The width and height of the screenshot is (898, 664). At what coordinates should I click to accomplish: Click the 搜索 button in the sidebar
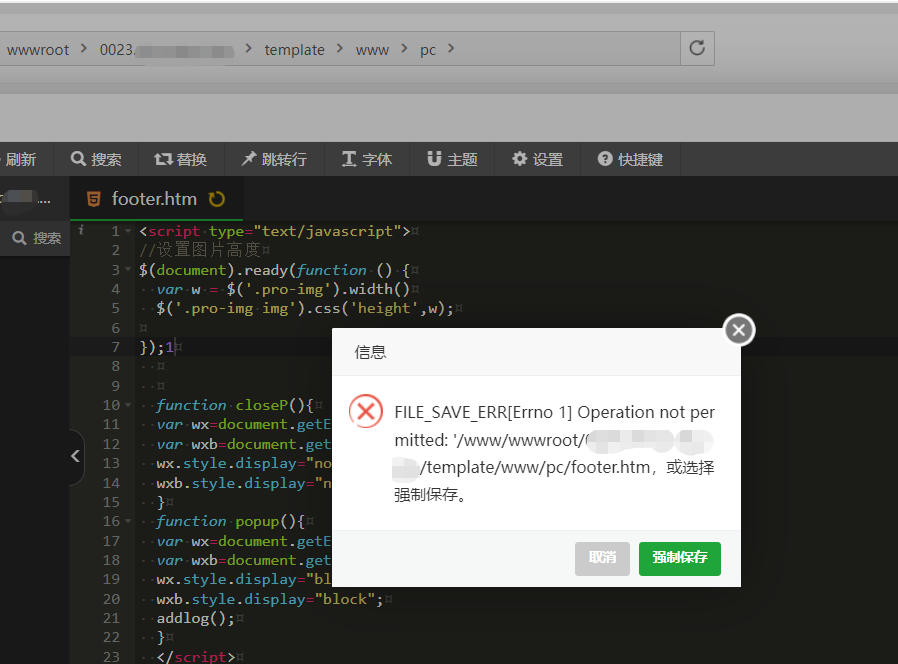[x=37, y=238]
